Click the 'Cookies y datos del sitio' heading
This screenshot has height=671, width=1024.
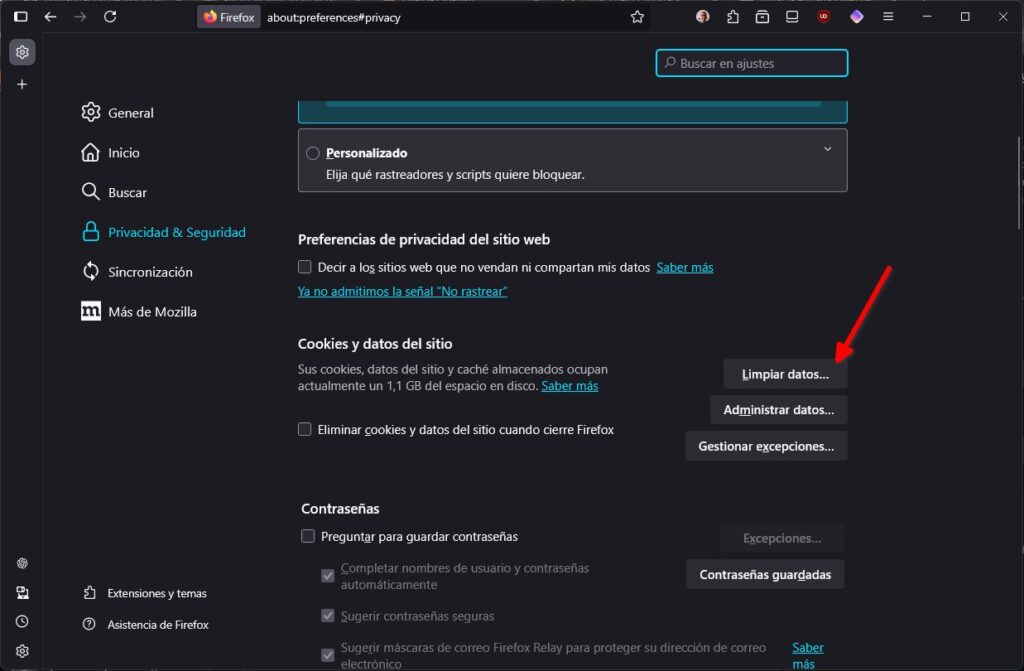375,344
